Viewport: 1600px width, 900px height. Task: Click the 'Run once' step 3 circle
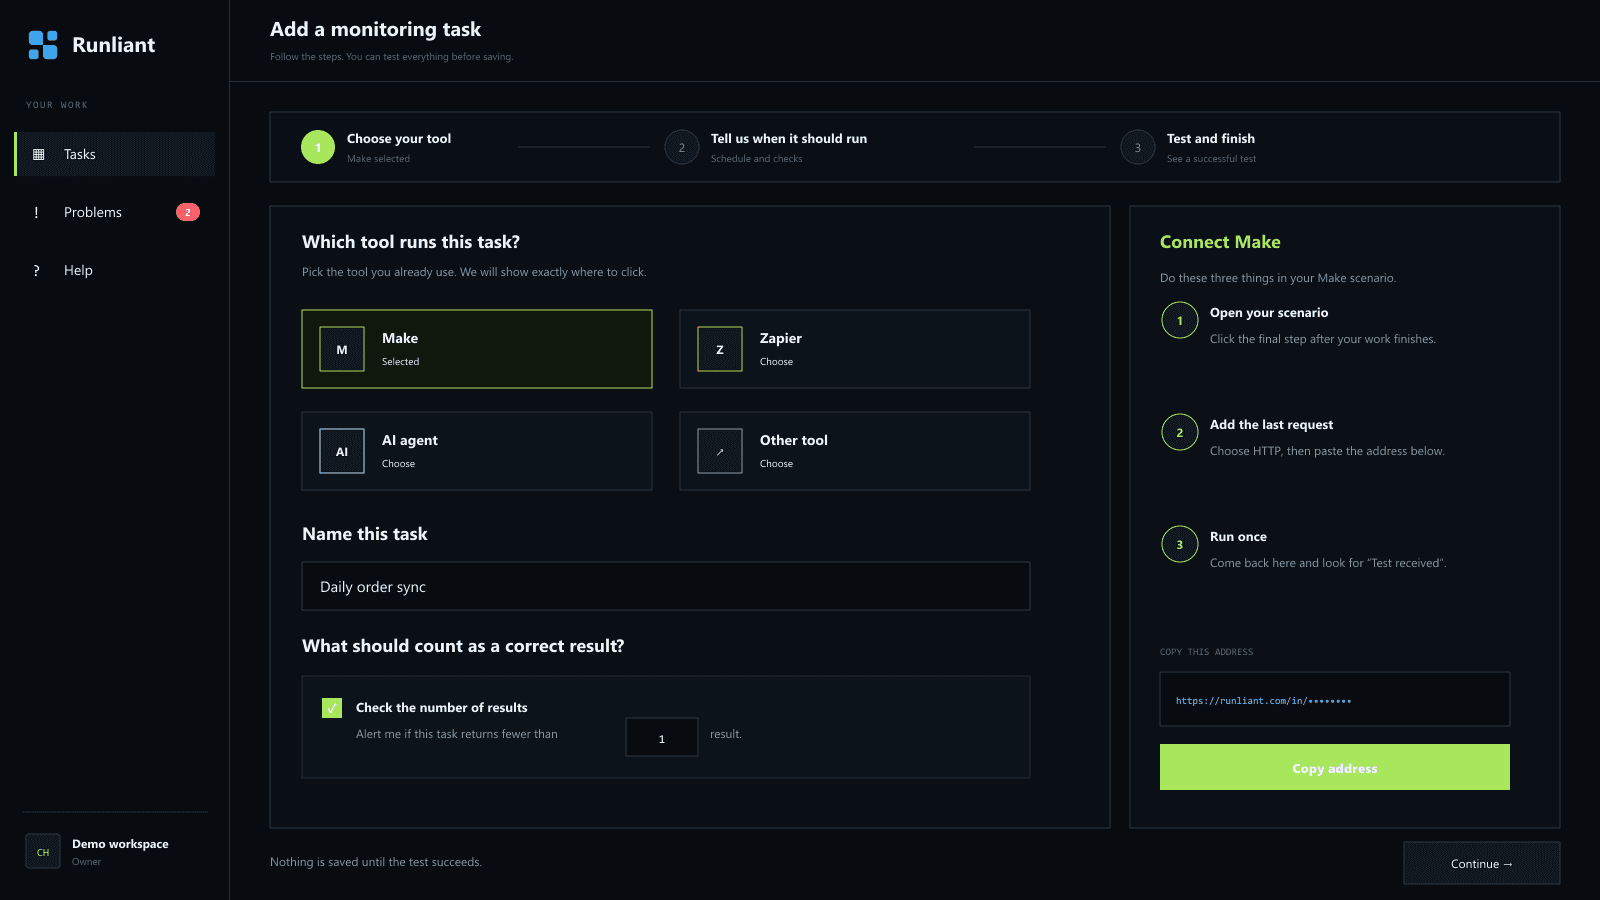pos(1180,544)
